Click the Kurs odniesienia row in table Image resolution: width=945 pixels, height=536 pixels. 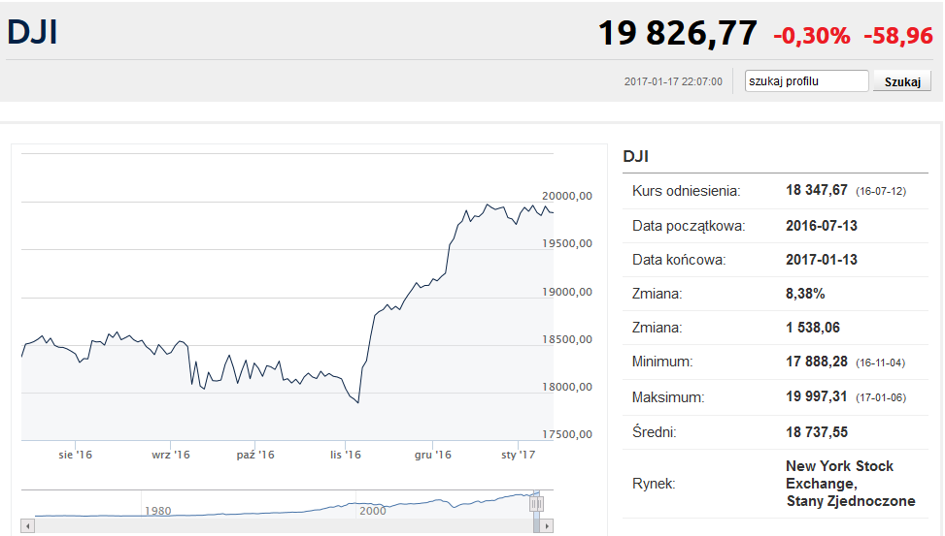click(775, 191)
